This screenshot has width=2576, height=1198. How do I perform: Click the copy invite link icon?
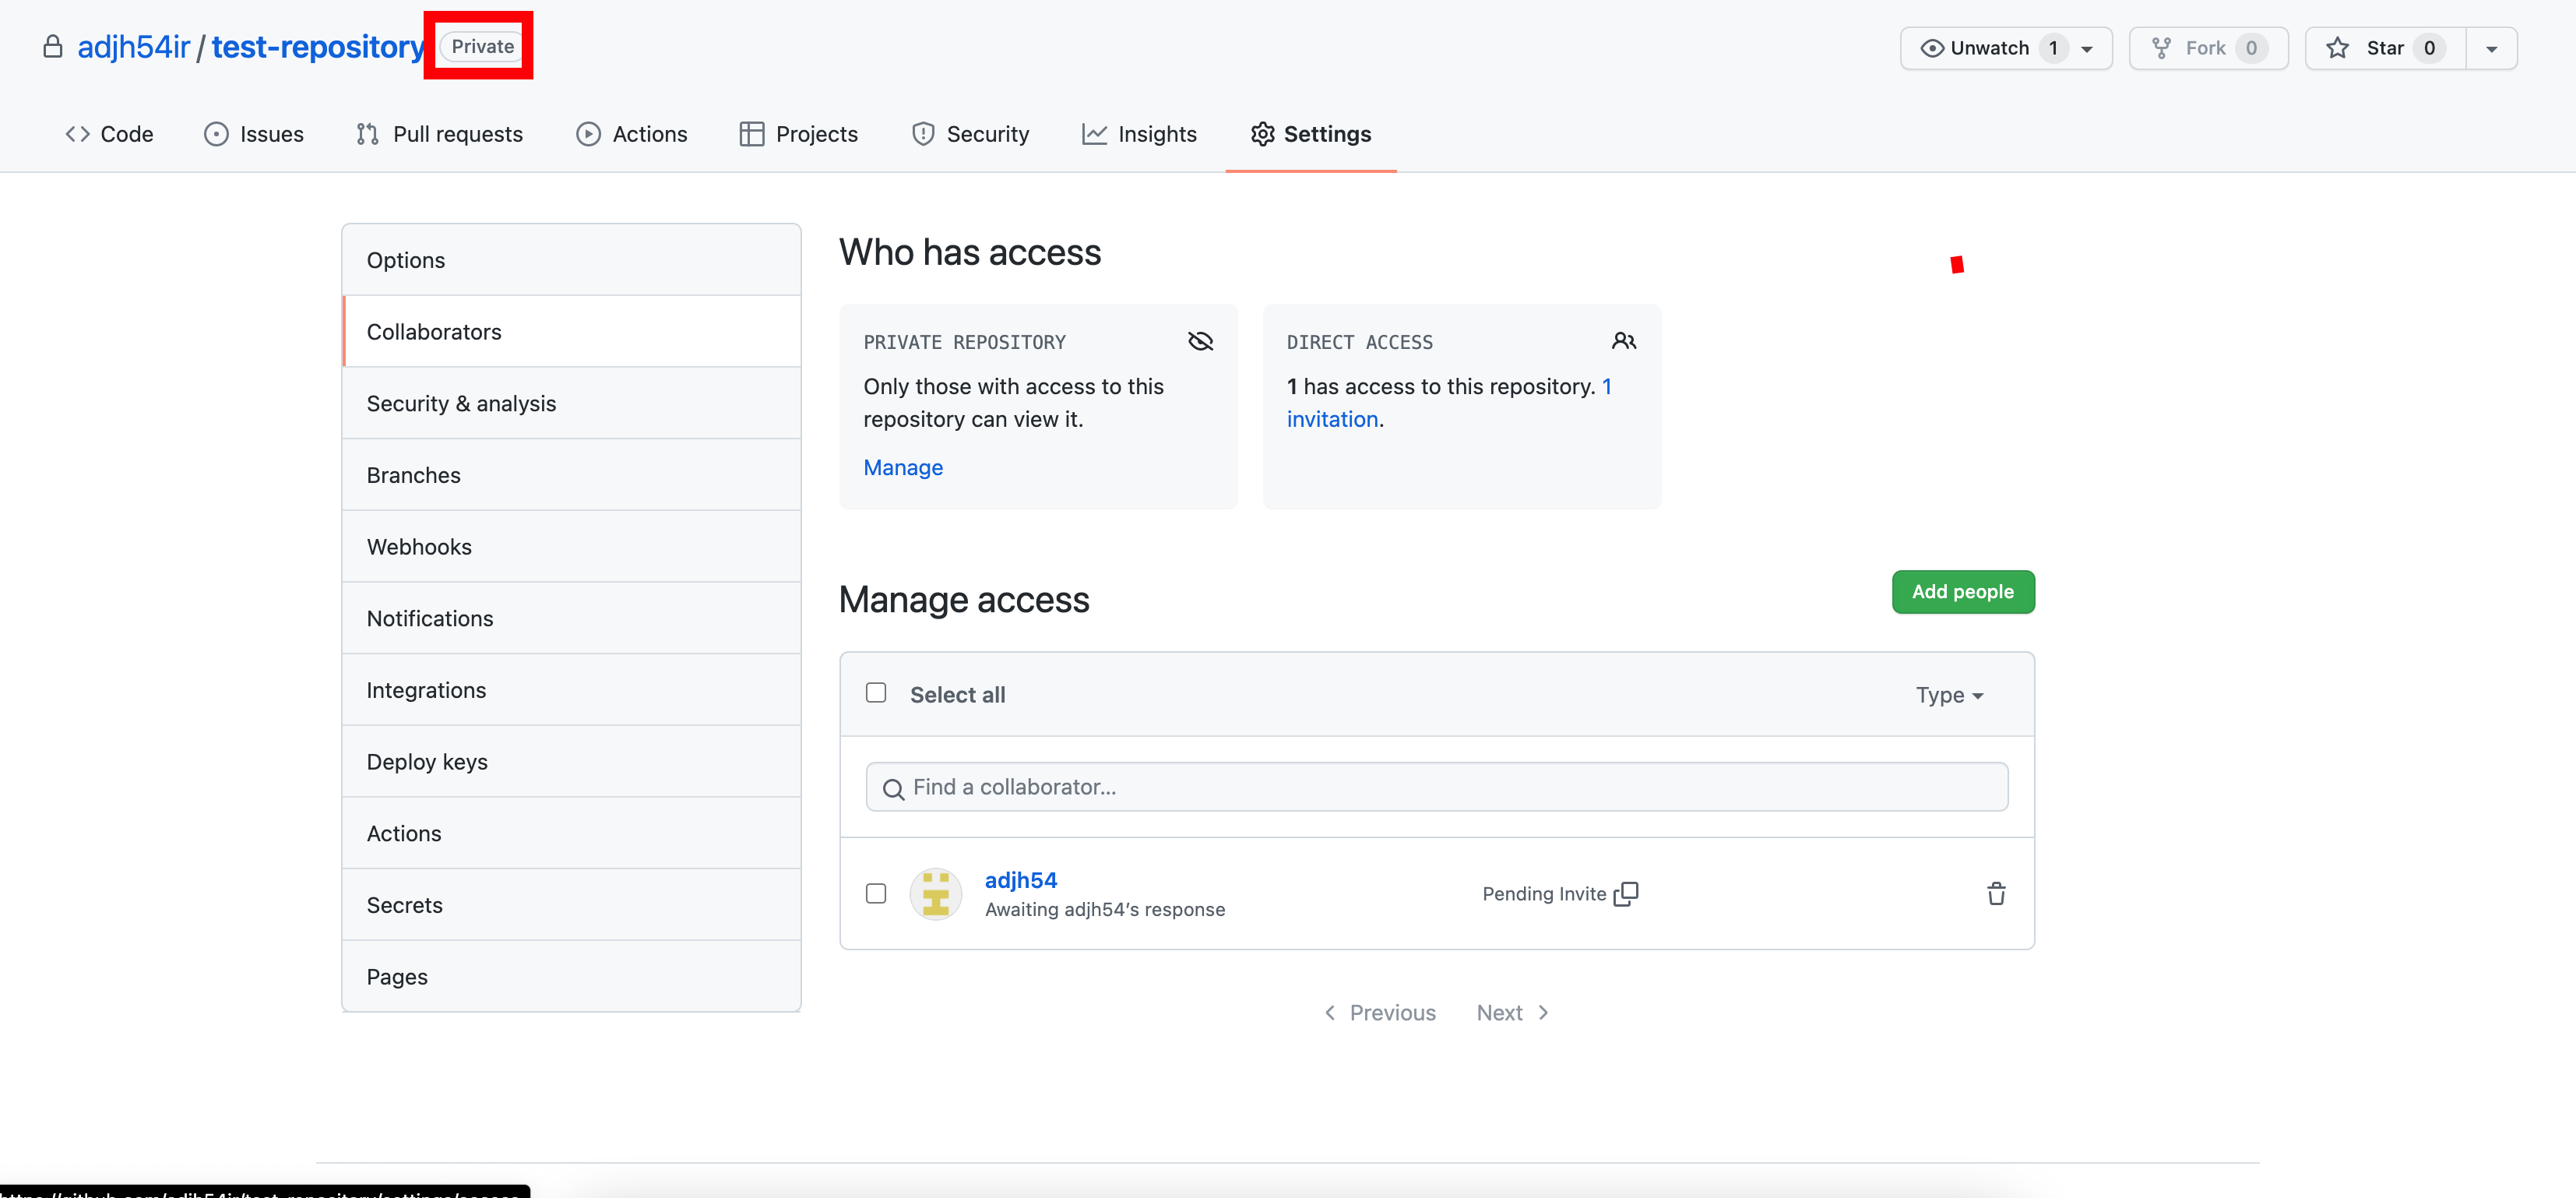pos(1626,893)
